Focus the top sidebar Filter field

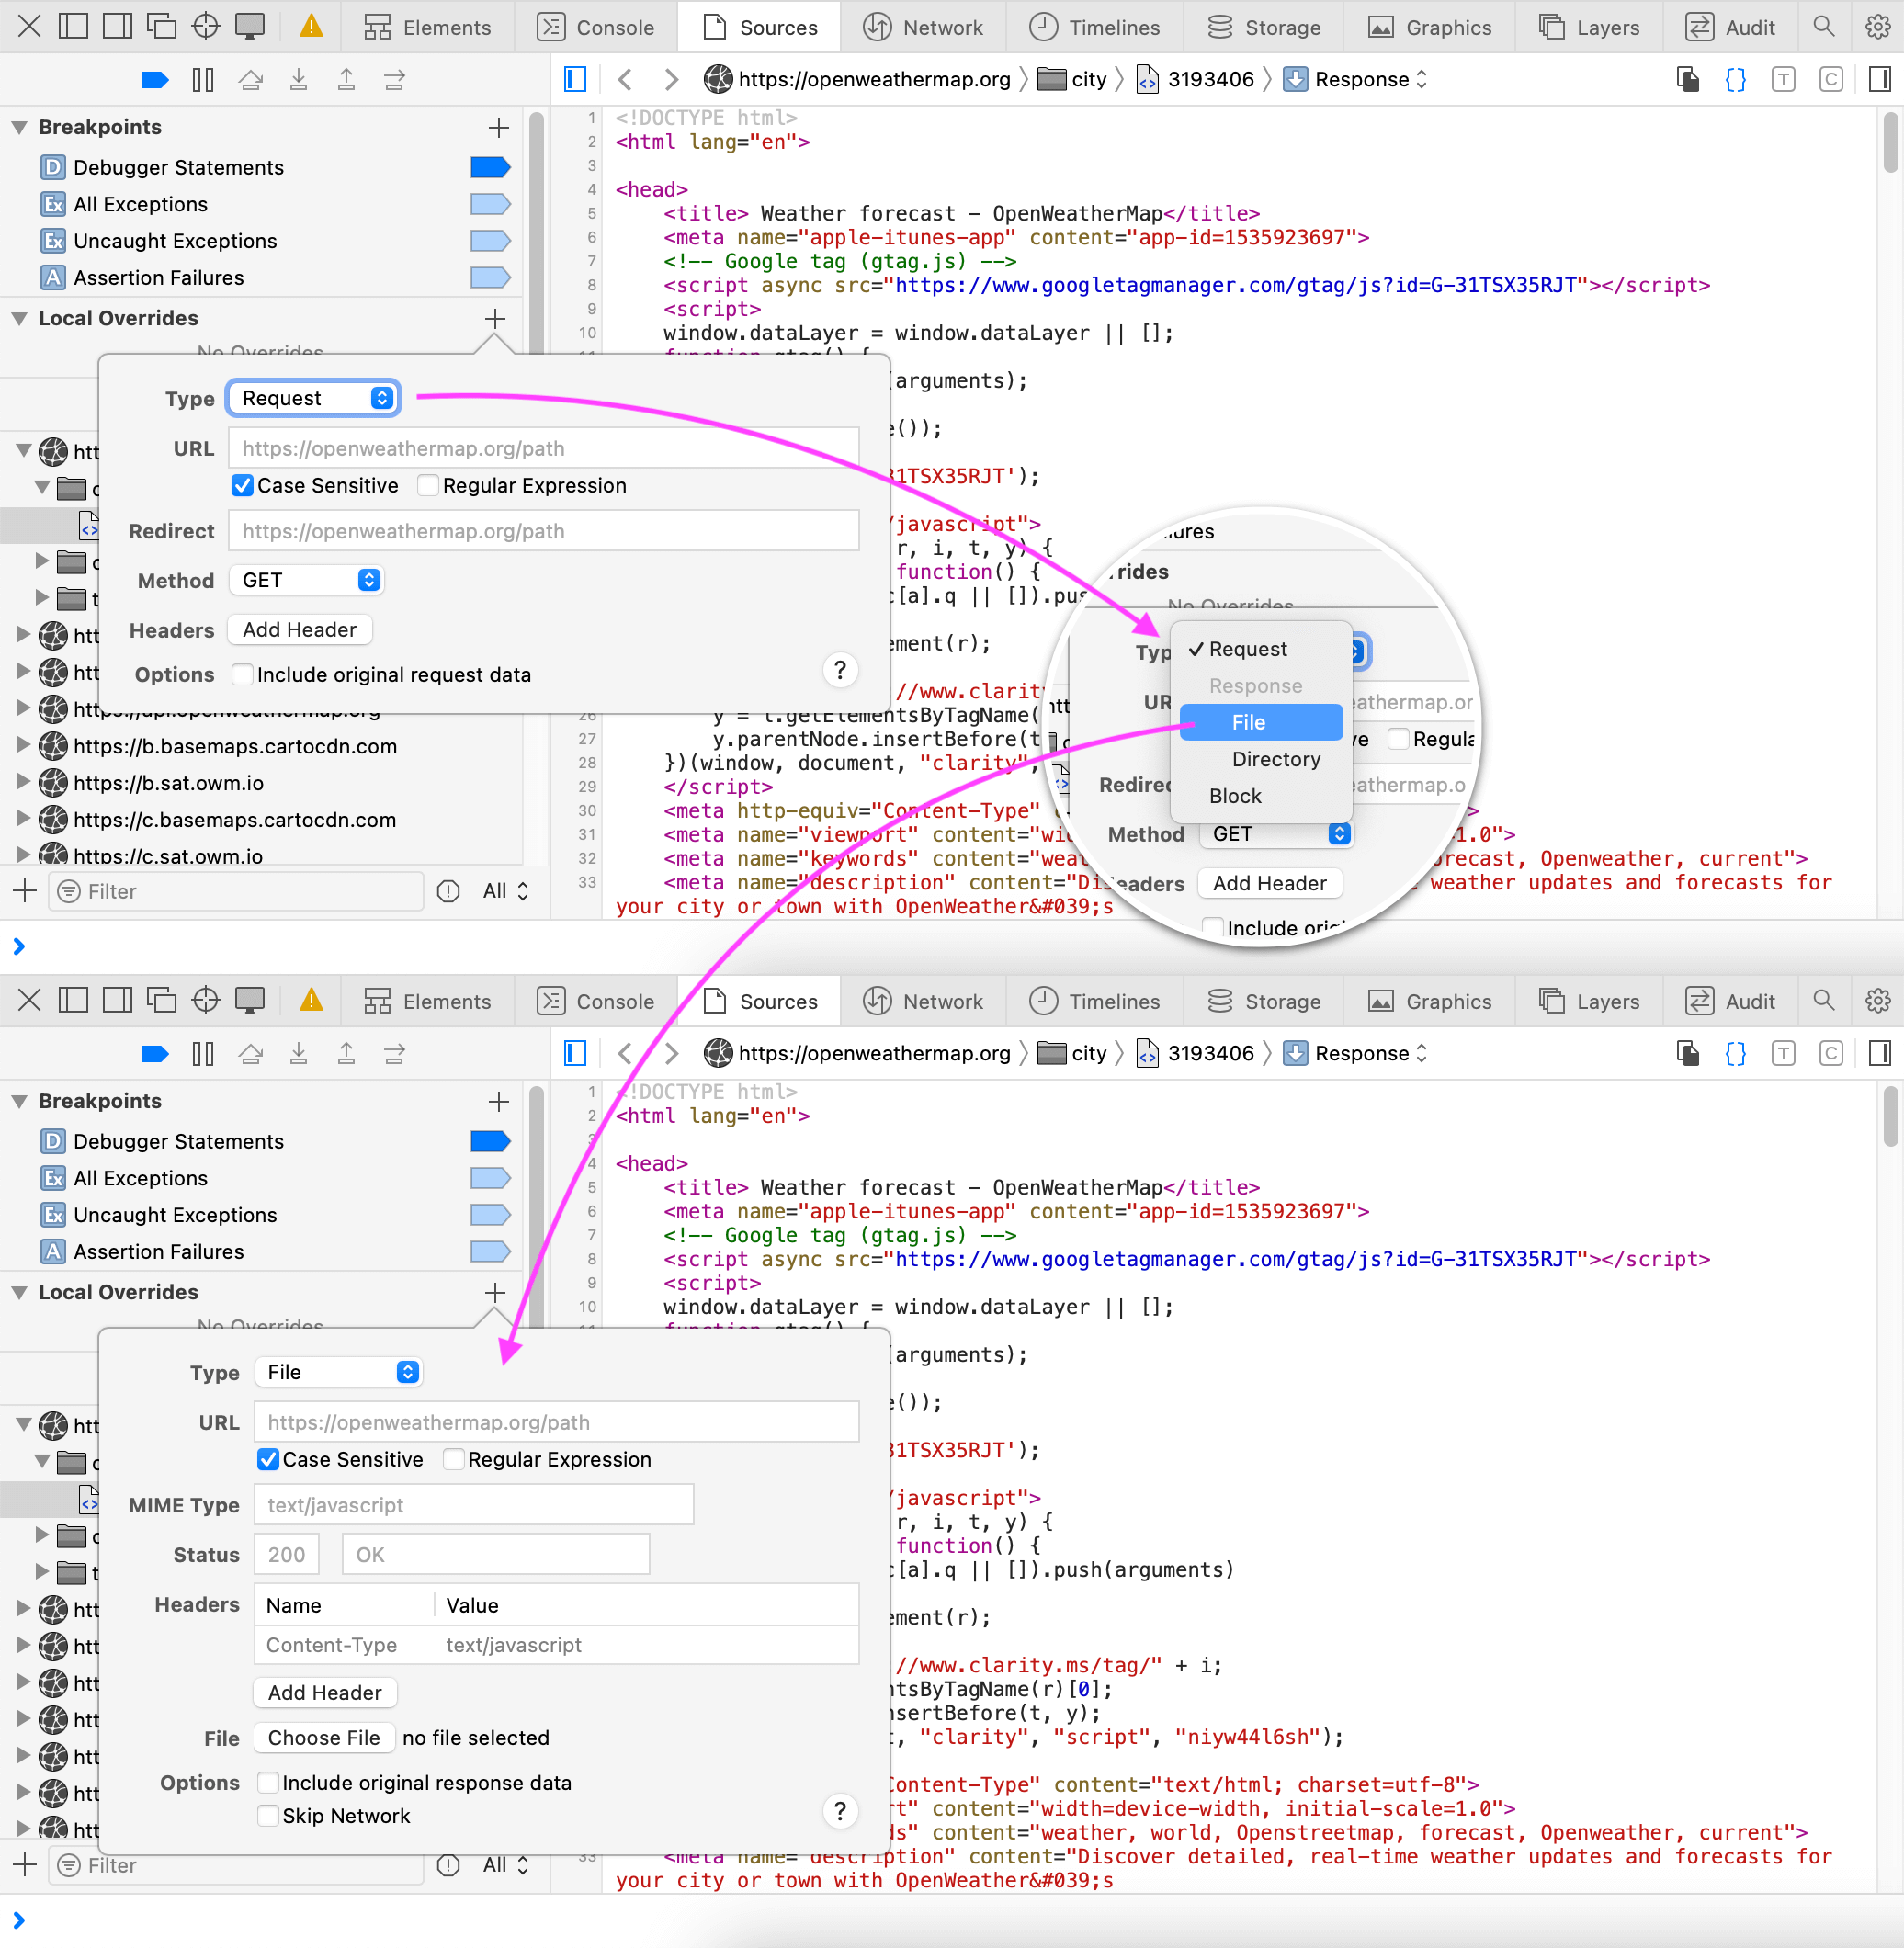pyautogui.click(x=237, y=891)
